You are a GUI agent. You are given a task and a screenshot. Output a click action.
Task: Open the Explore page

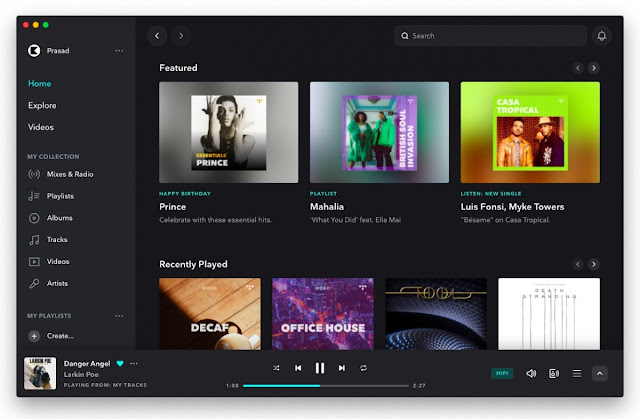42,105
